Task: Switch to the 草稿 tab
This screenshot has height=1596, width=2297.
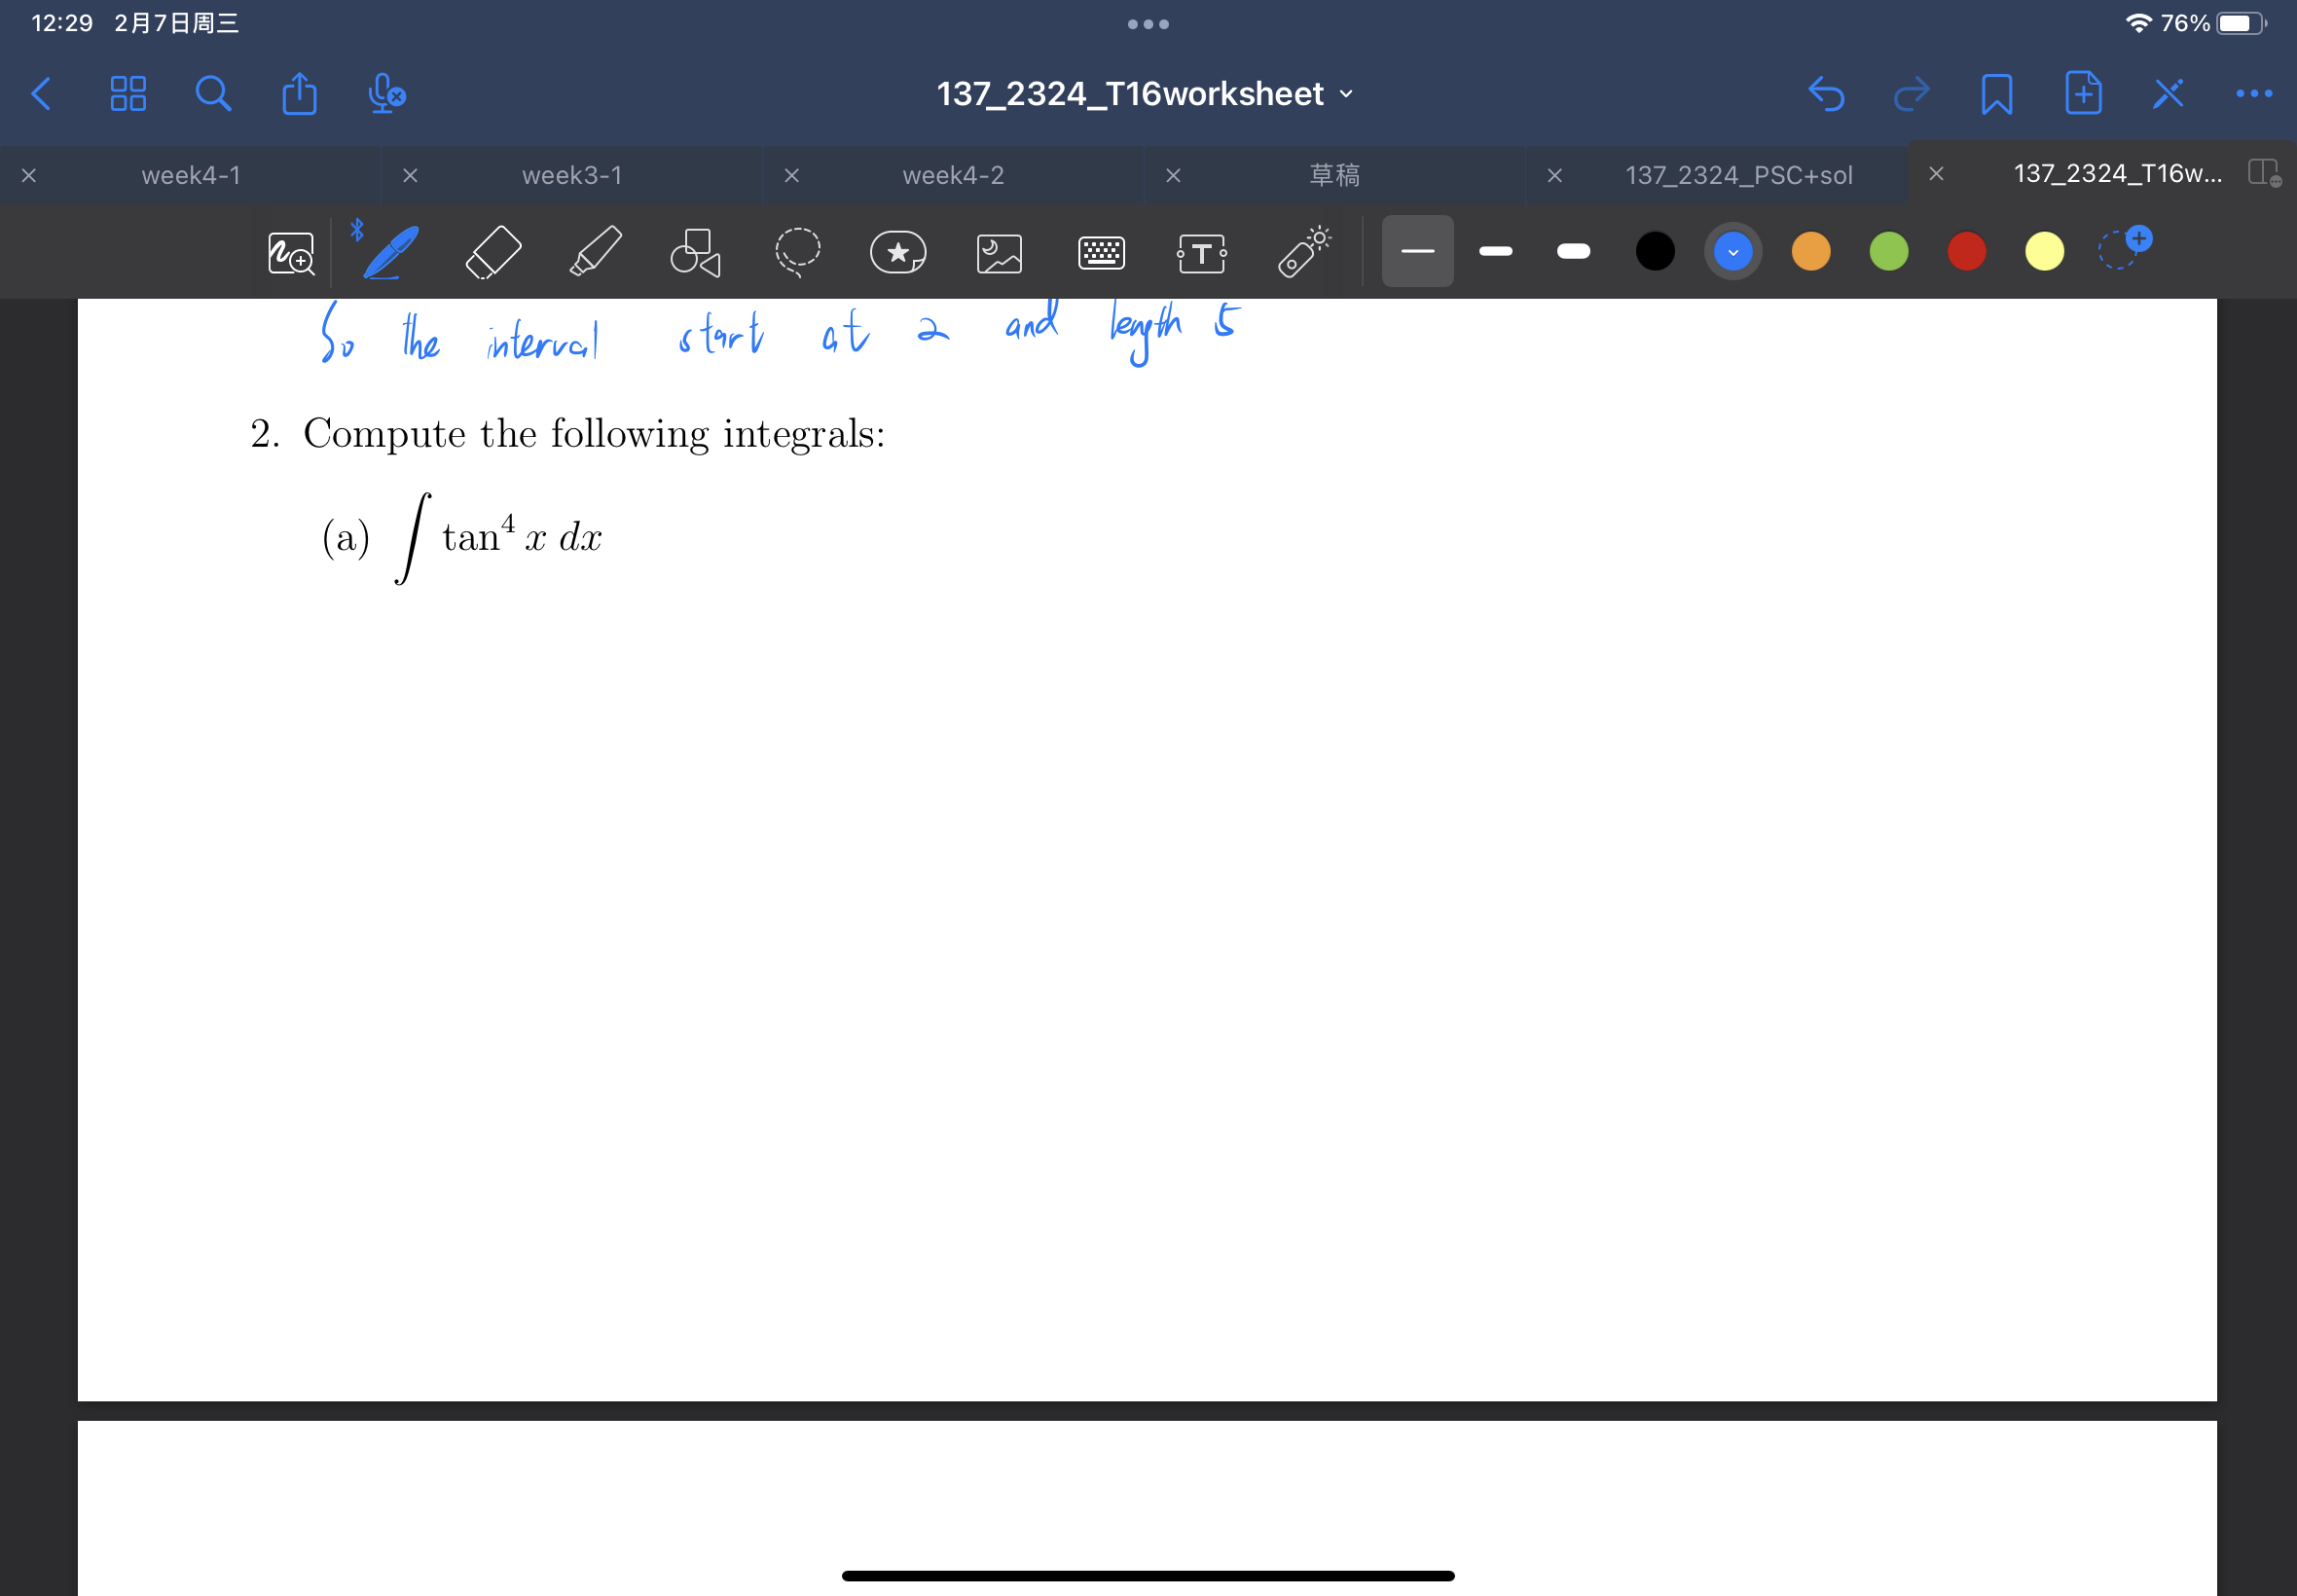Action: coord(1334,174)
